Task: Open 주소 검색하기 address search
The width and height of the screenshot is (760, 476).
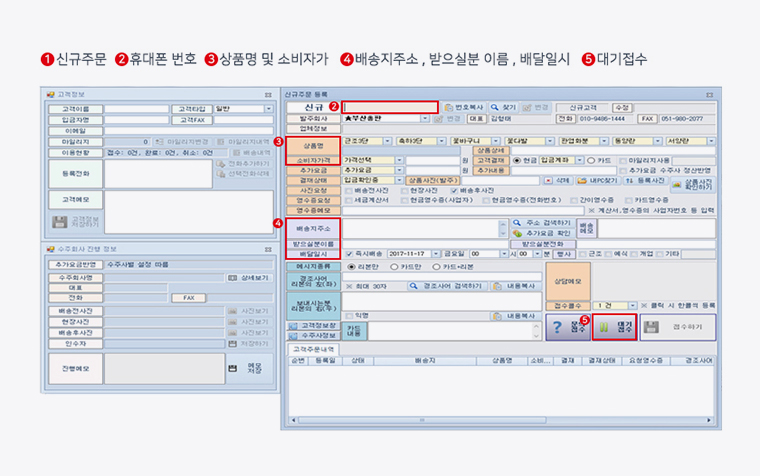Action: pos(540,221)
